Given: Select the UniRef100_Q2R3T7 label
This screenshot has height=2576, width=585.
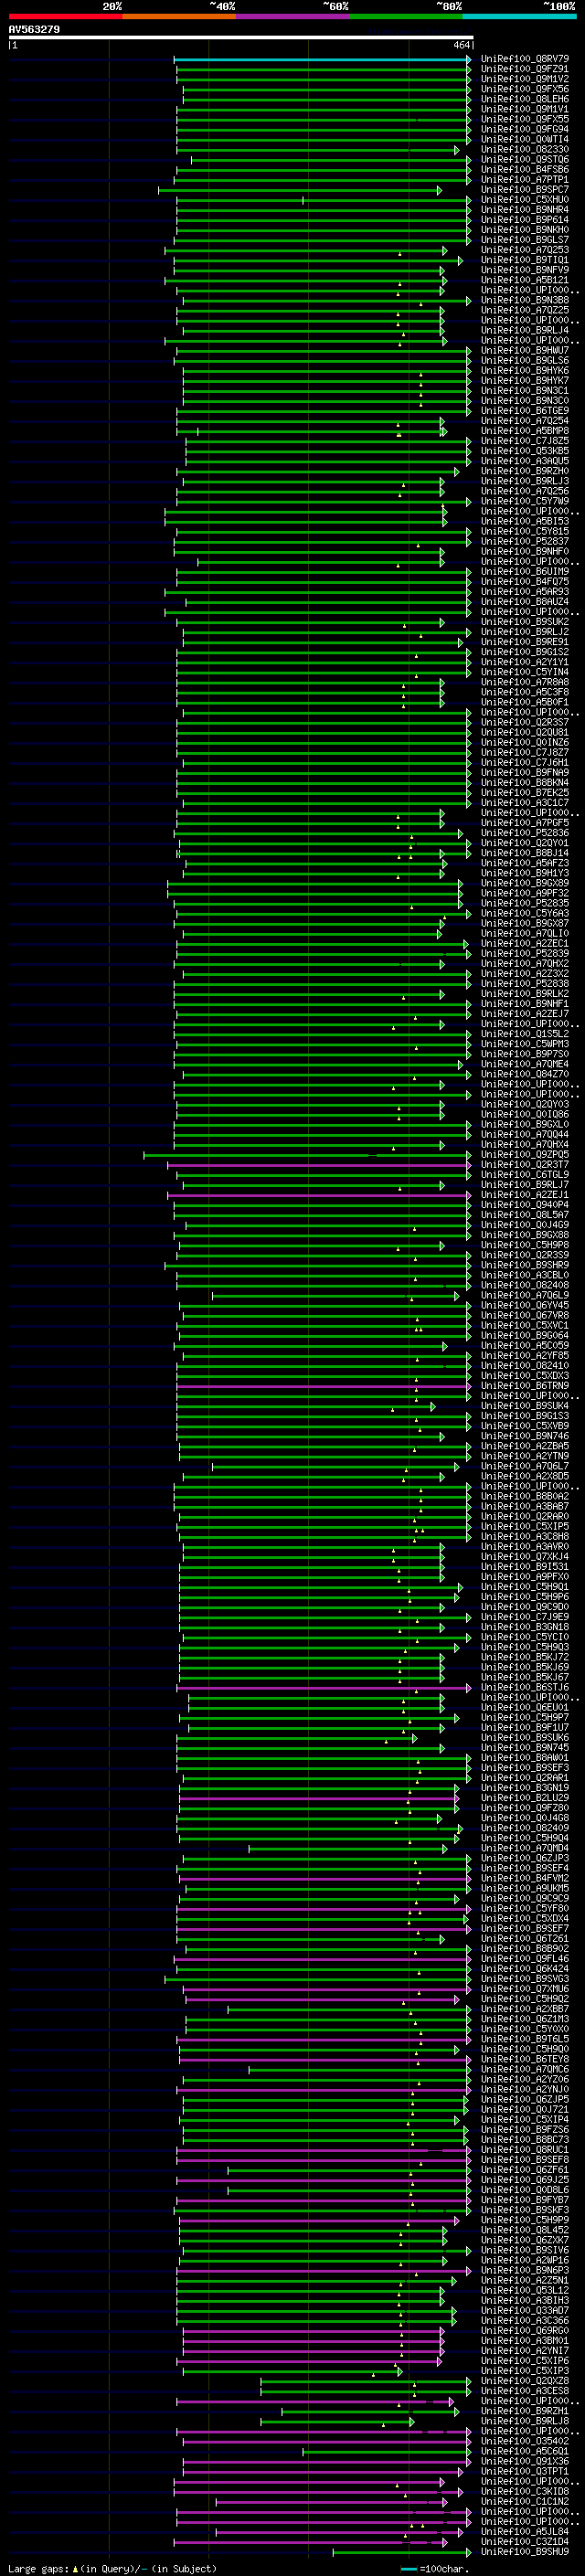Looking at the screenshot, I should tap(525, 1165).
